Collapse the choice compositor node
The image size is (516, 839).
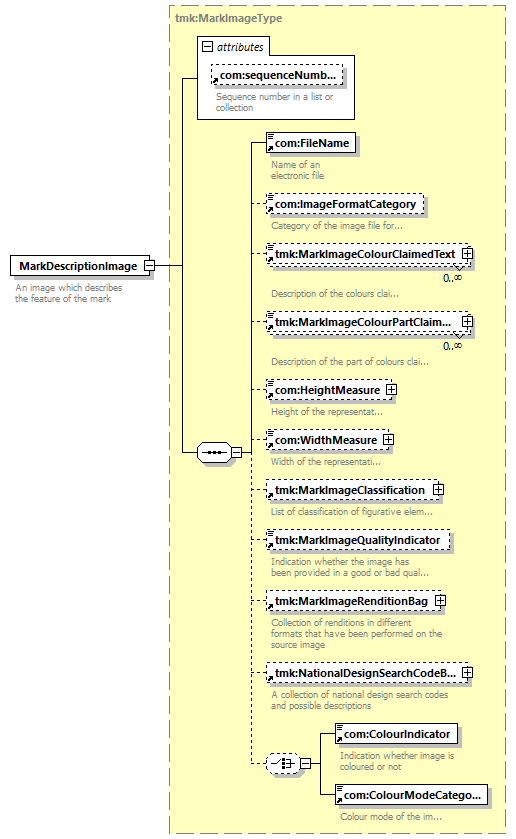(305, 764)
